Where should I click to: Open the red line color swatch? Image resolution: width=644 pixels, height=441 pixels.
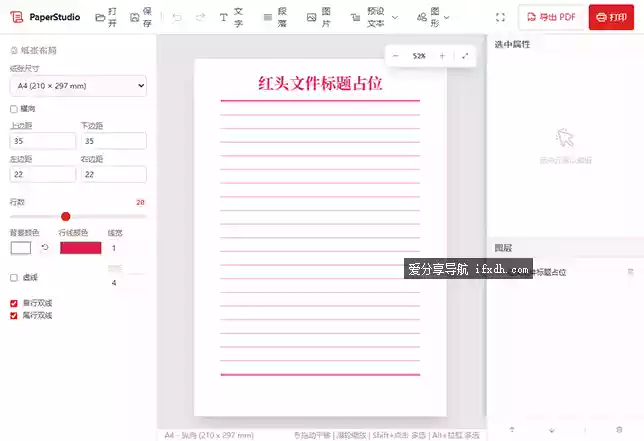tap(80, 248)
